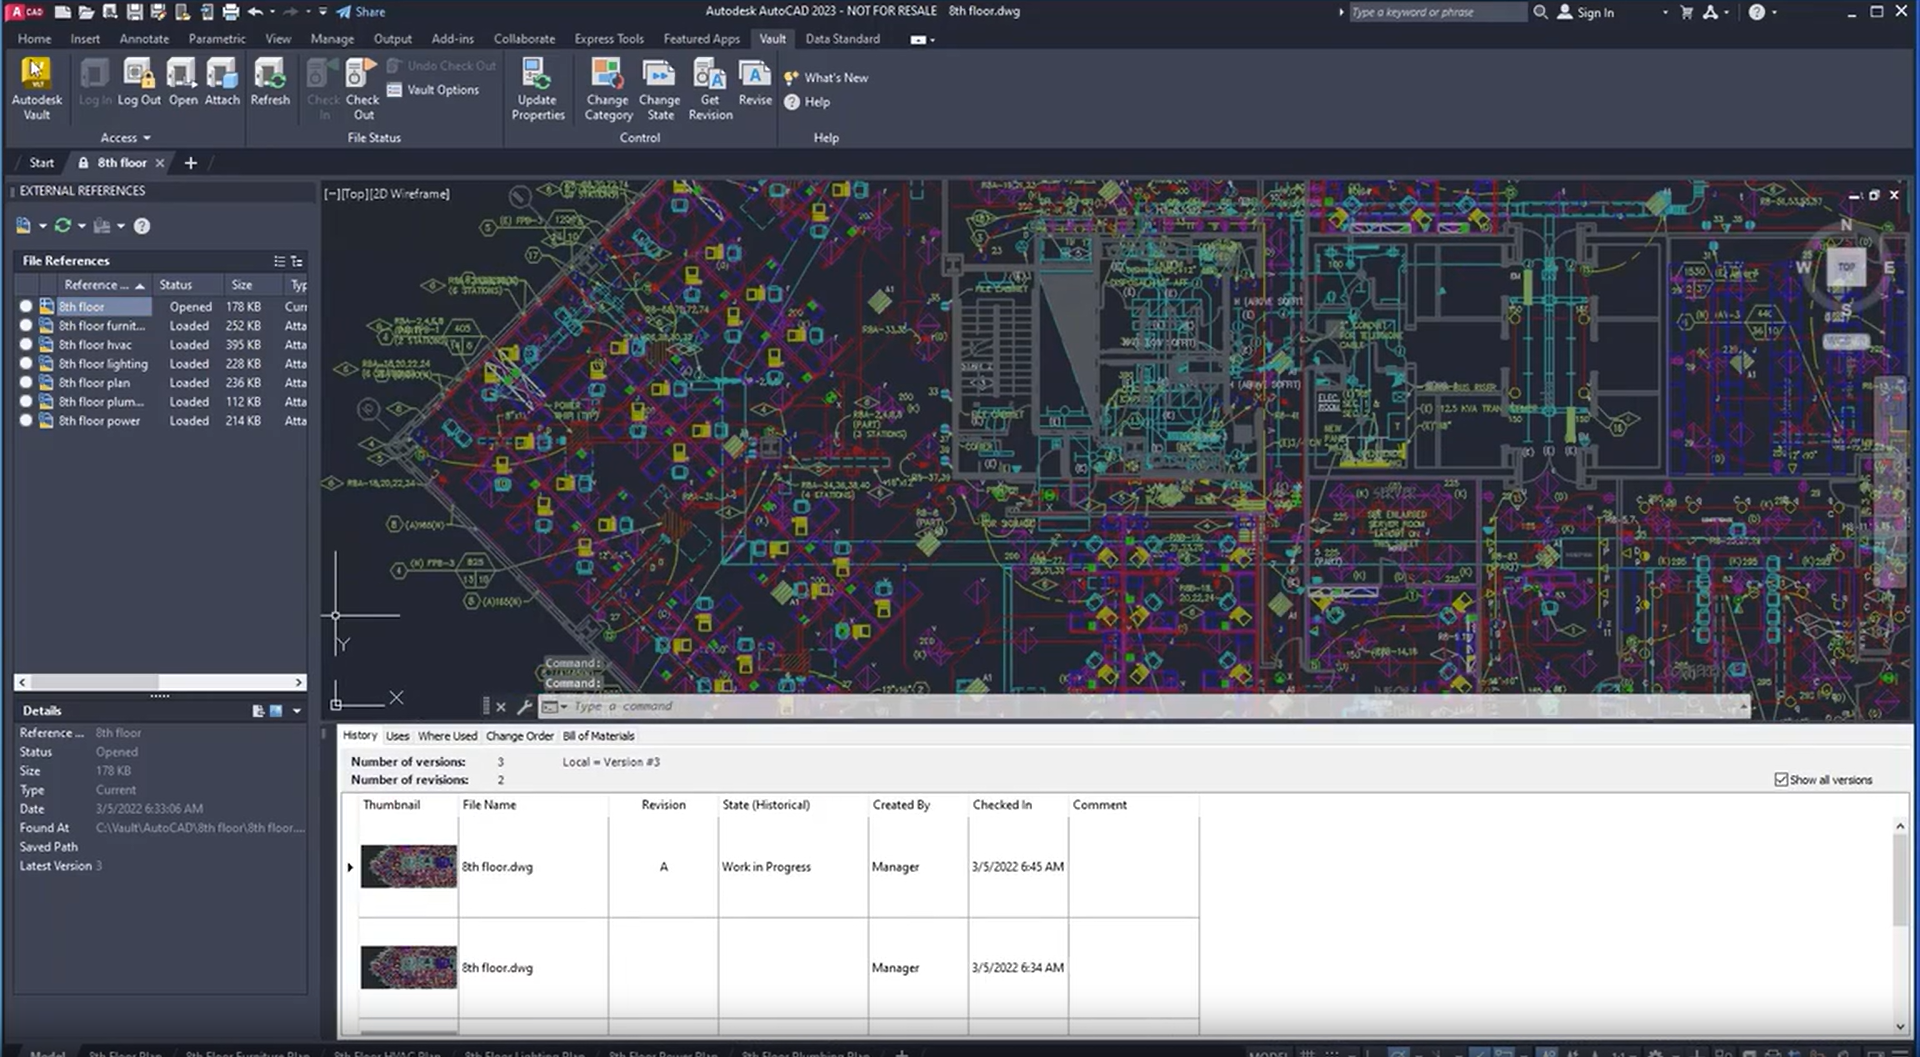Open the Details panel options dropdown
The image size is (1920, 1057).
click(297, 711)
